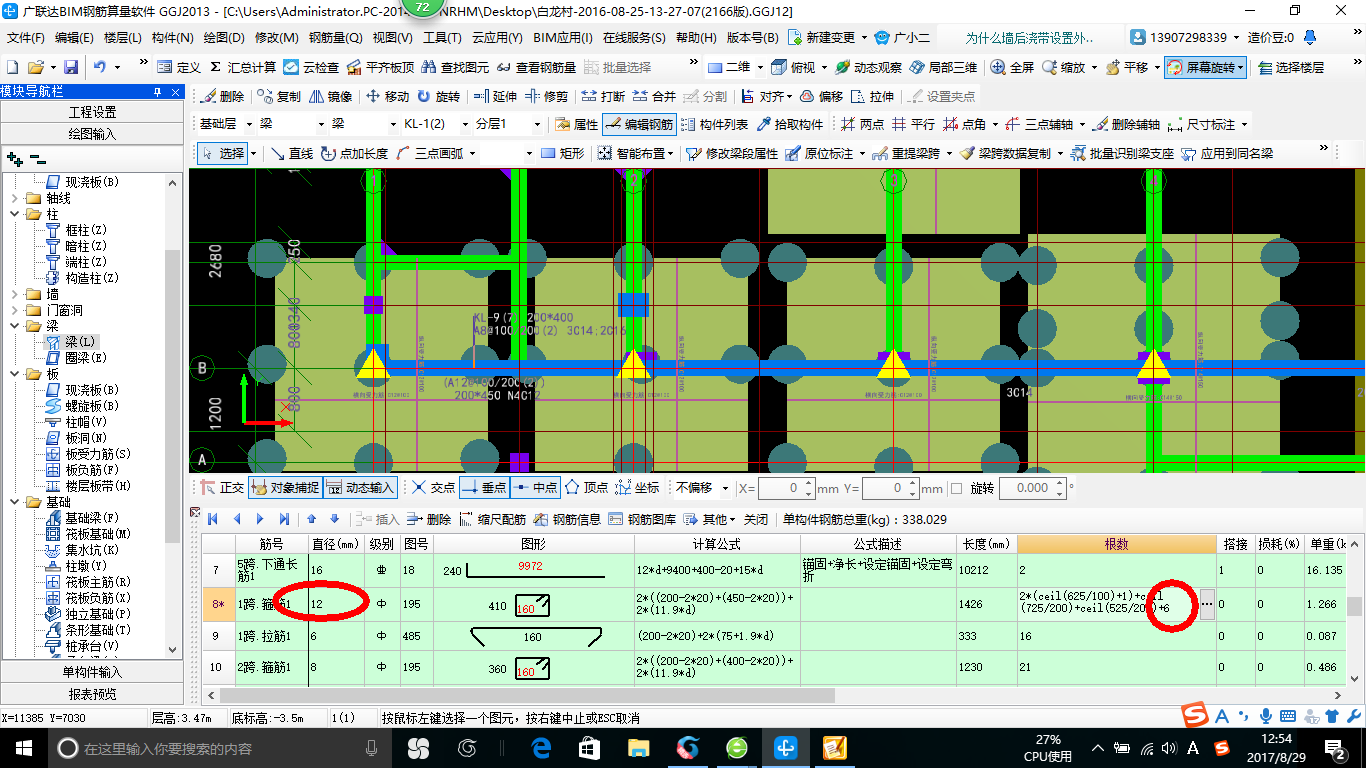Image resolution: width=1366 pixels, height=768 pixels.
Task: Click the Microsoft Edge taskbar icon
Action: 541,748
